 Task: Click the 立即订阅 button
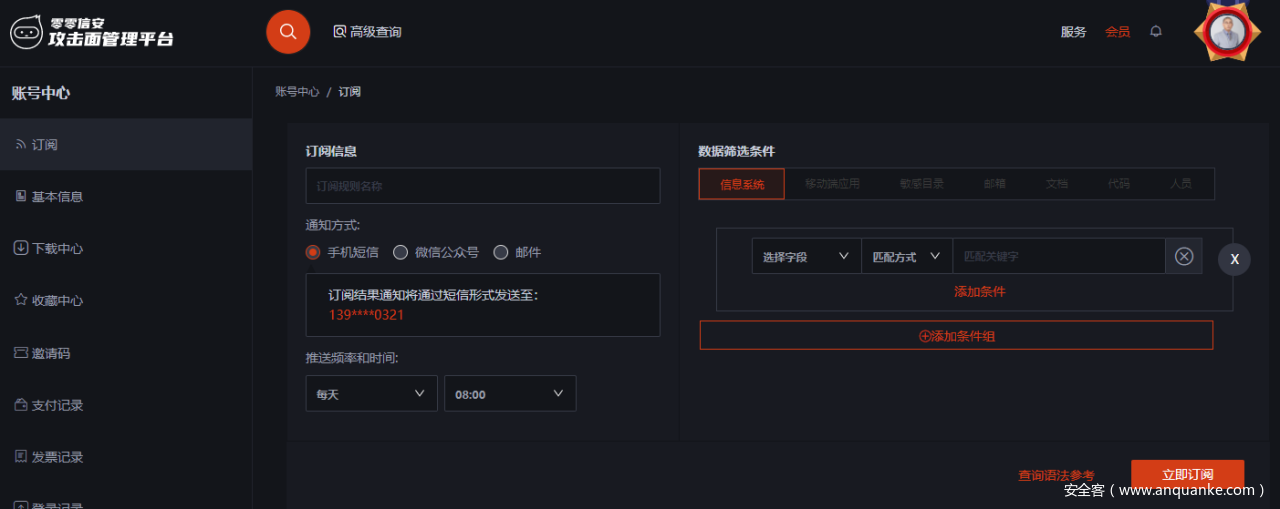point(1187,474)
